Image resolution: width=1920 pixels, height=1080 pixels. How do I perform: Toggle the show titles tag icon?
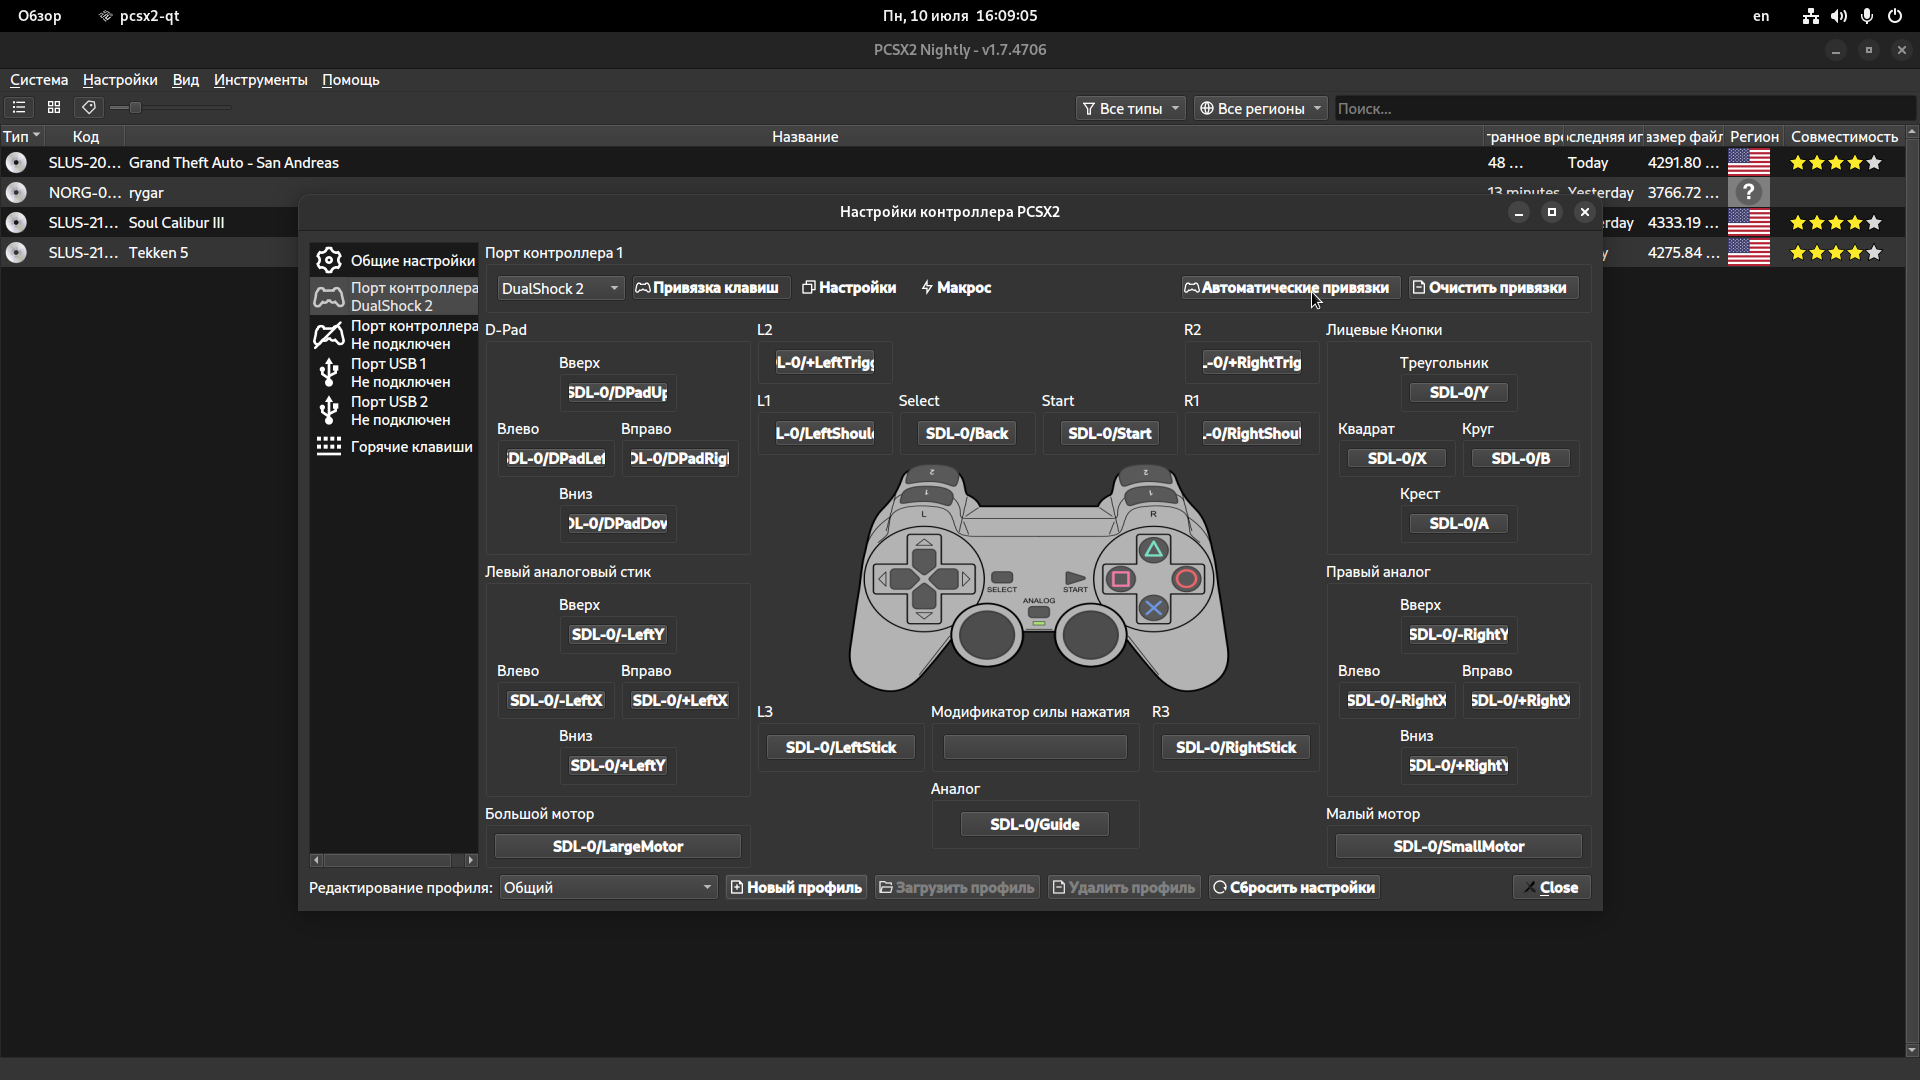[89, 107]
